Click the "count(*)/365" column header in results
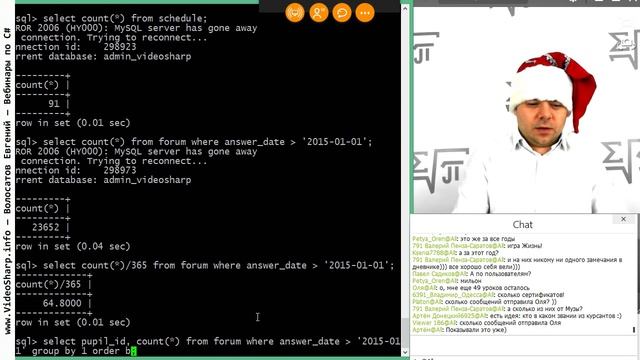Viewport: 640px width, 360px height. [48, 284]
